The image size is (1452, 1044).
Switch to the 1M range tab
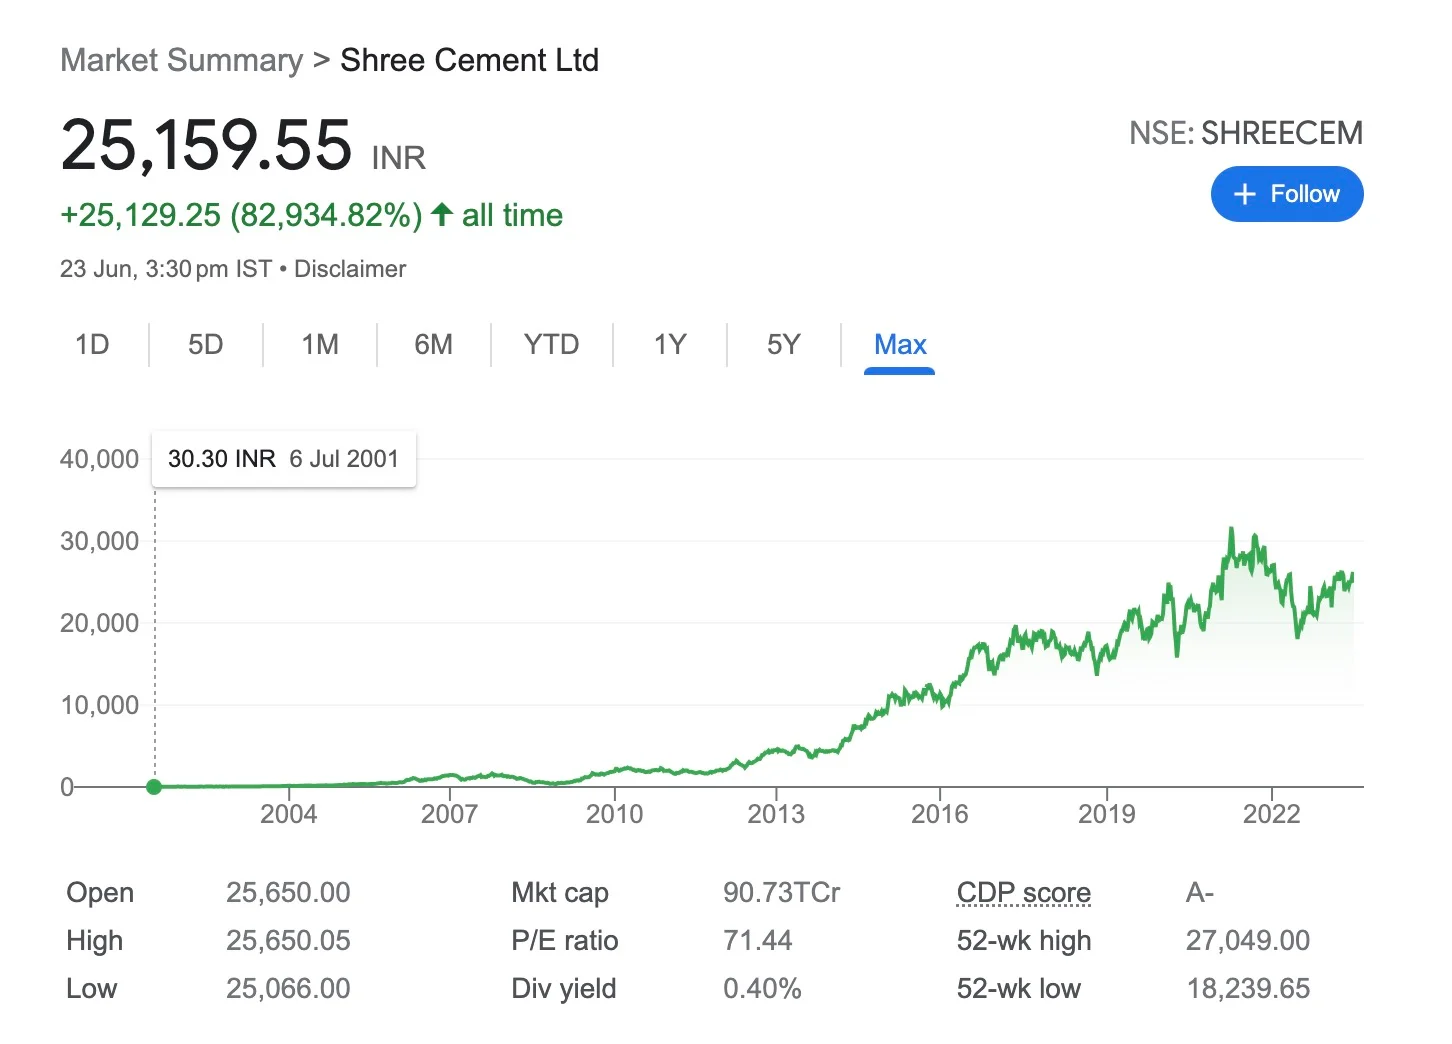point(320,345)
